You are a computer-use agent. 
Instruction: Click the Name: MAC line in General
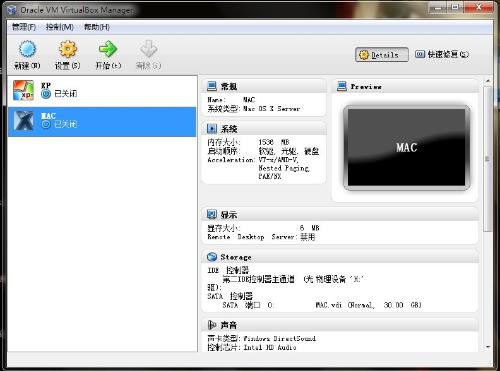231,100
